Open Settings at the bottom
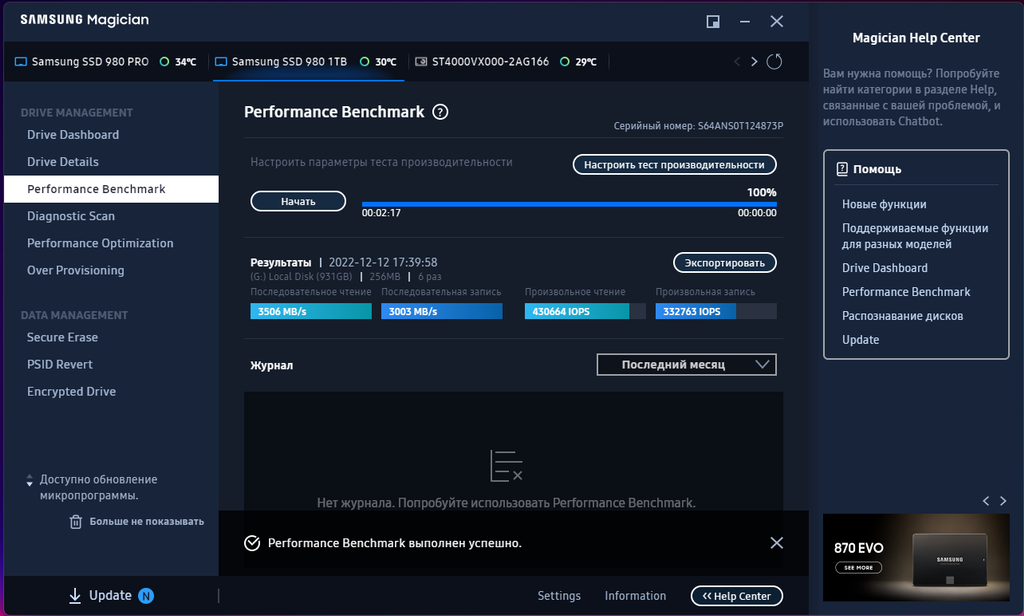 point(559,596)
